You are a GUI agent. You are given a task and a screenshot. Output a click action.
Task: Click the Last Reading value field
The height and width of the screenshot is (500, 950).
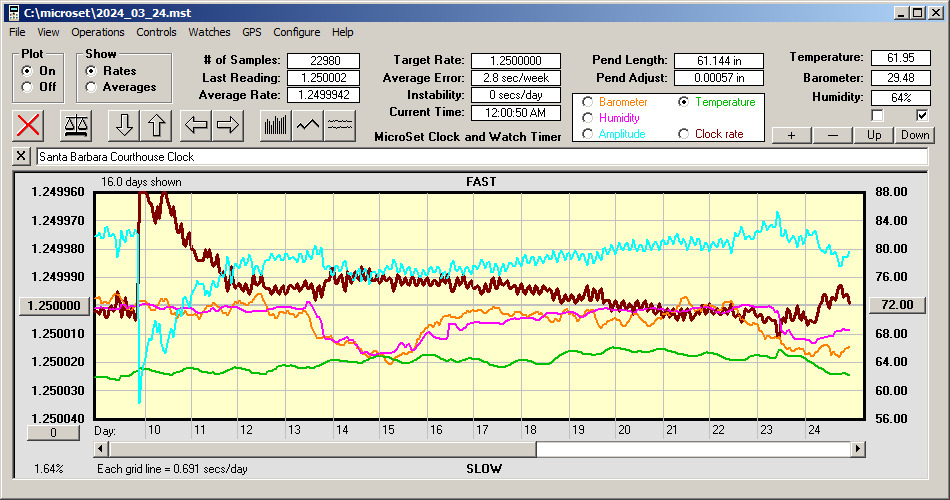[323, 78]
